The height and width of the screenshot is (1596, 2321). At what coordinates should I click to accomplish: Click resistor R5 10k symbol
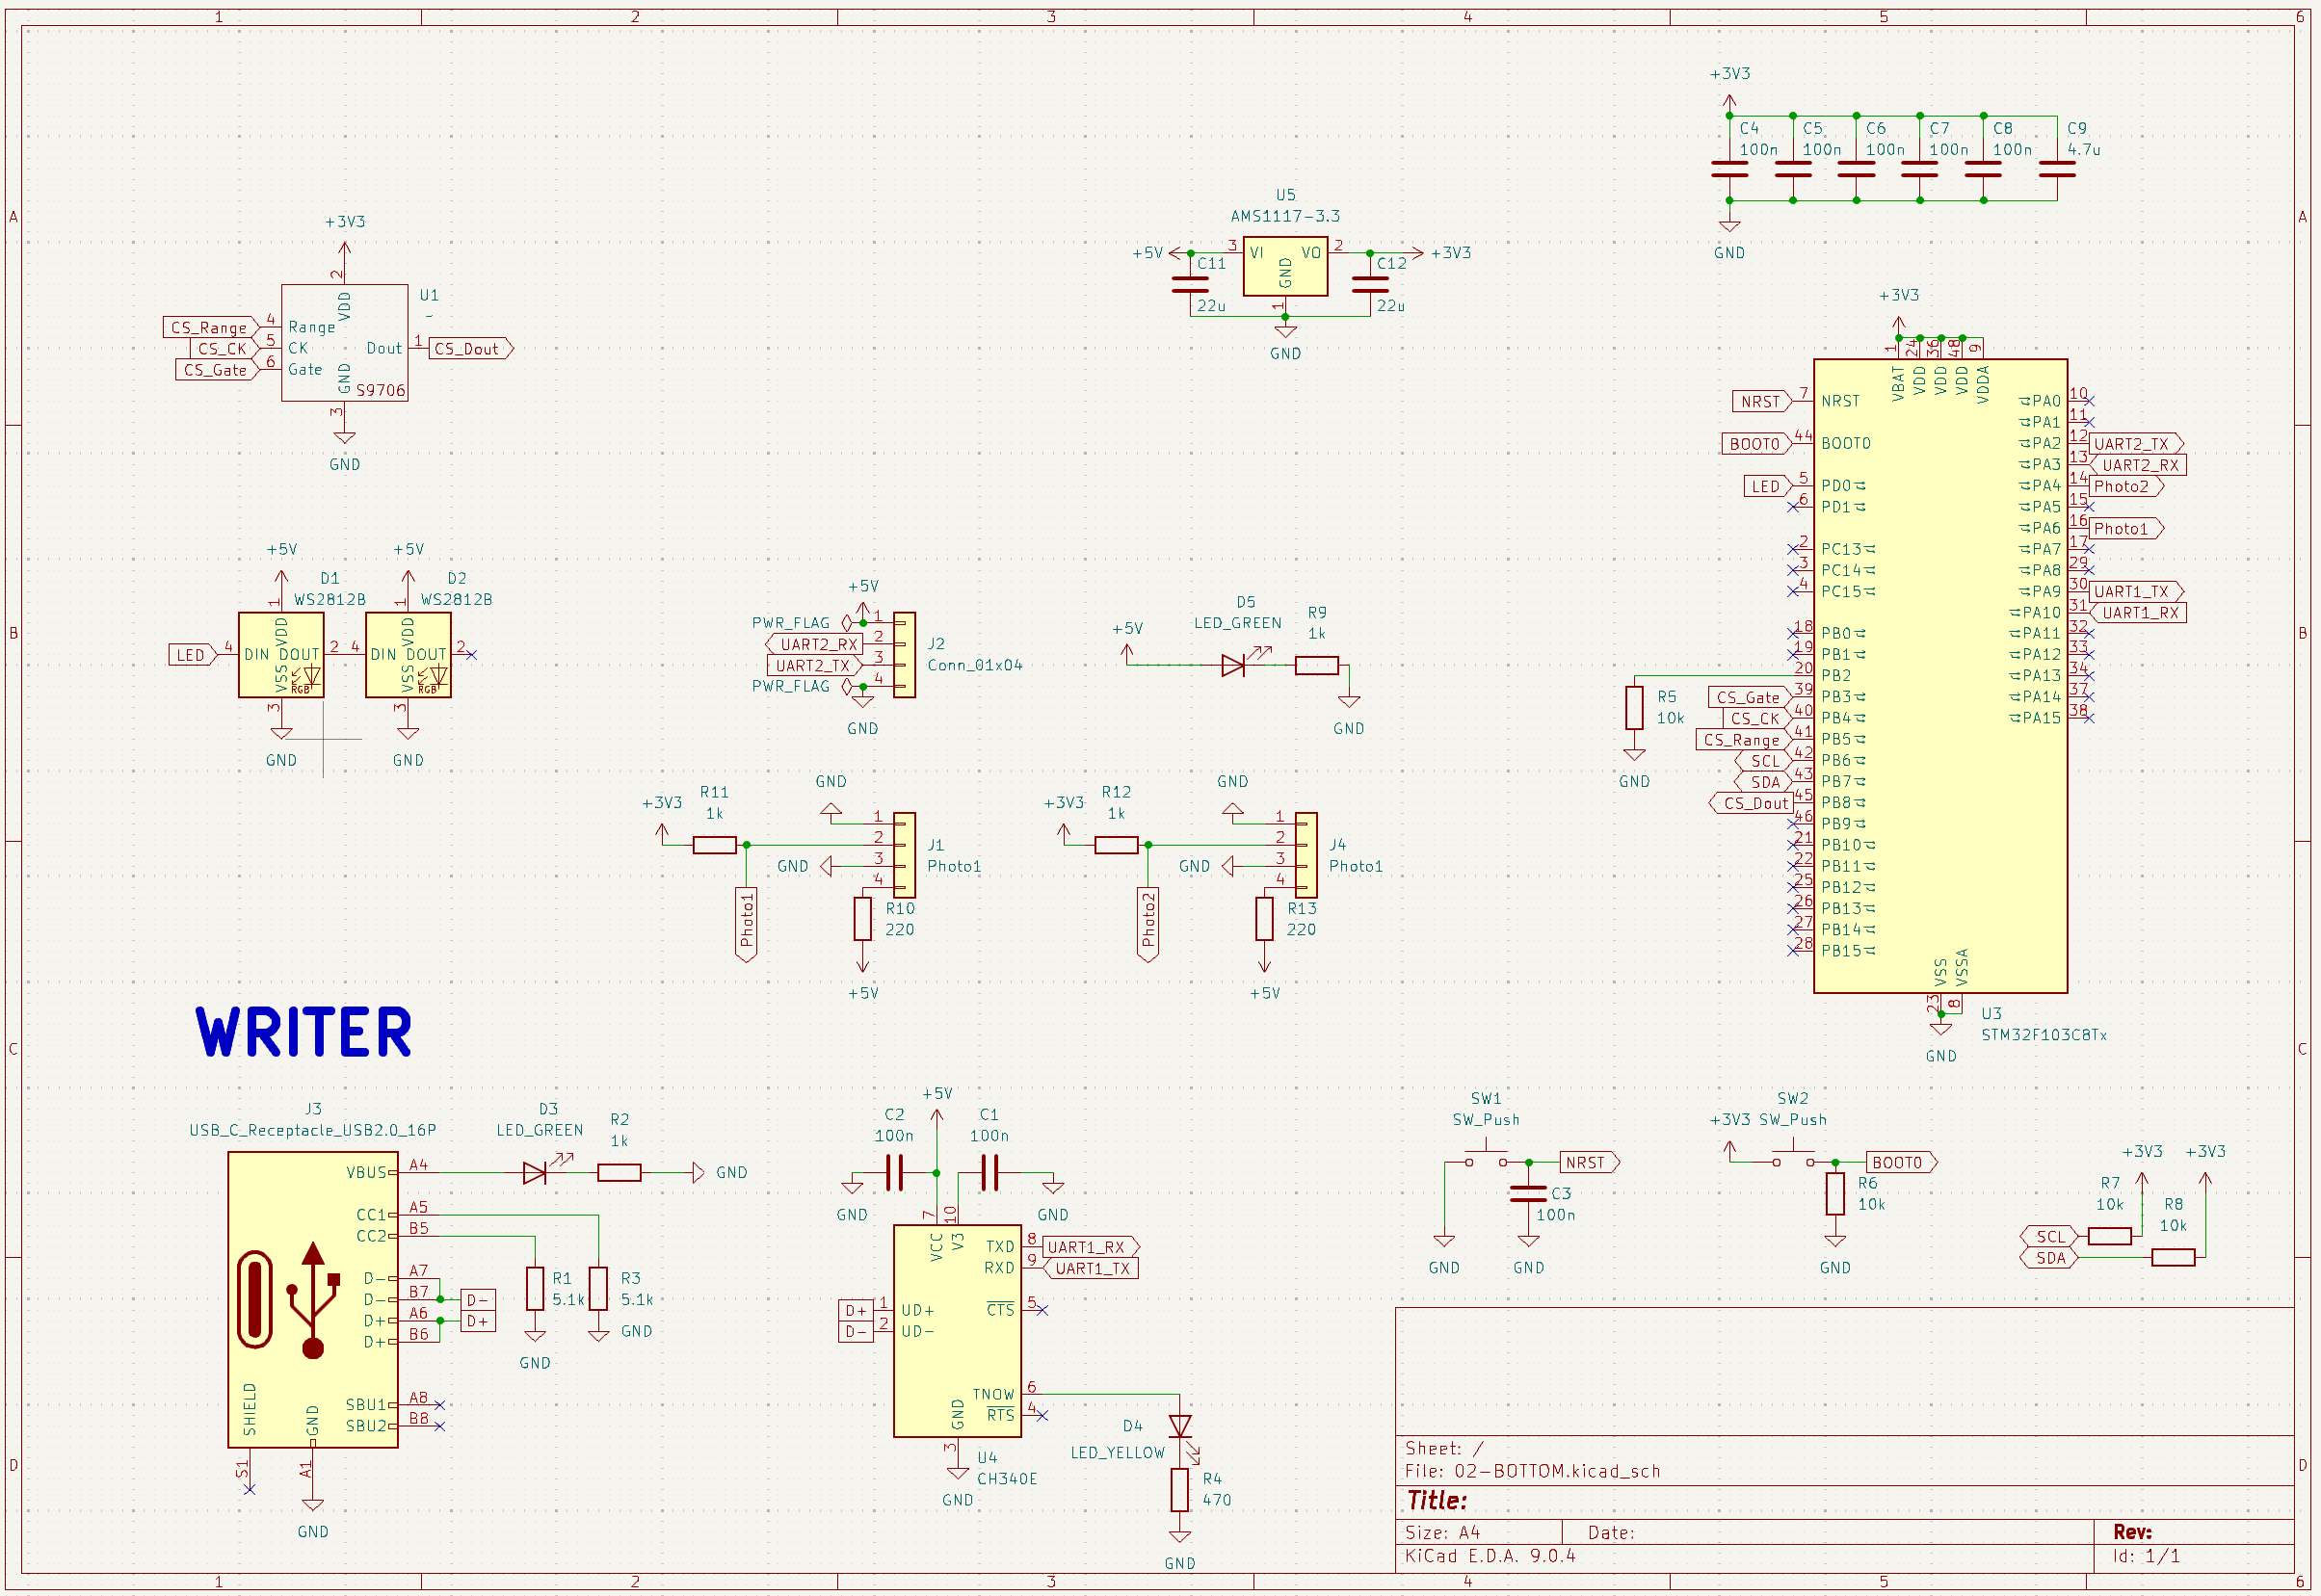[1634, 707]
